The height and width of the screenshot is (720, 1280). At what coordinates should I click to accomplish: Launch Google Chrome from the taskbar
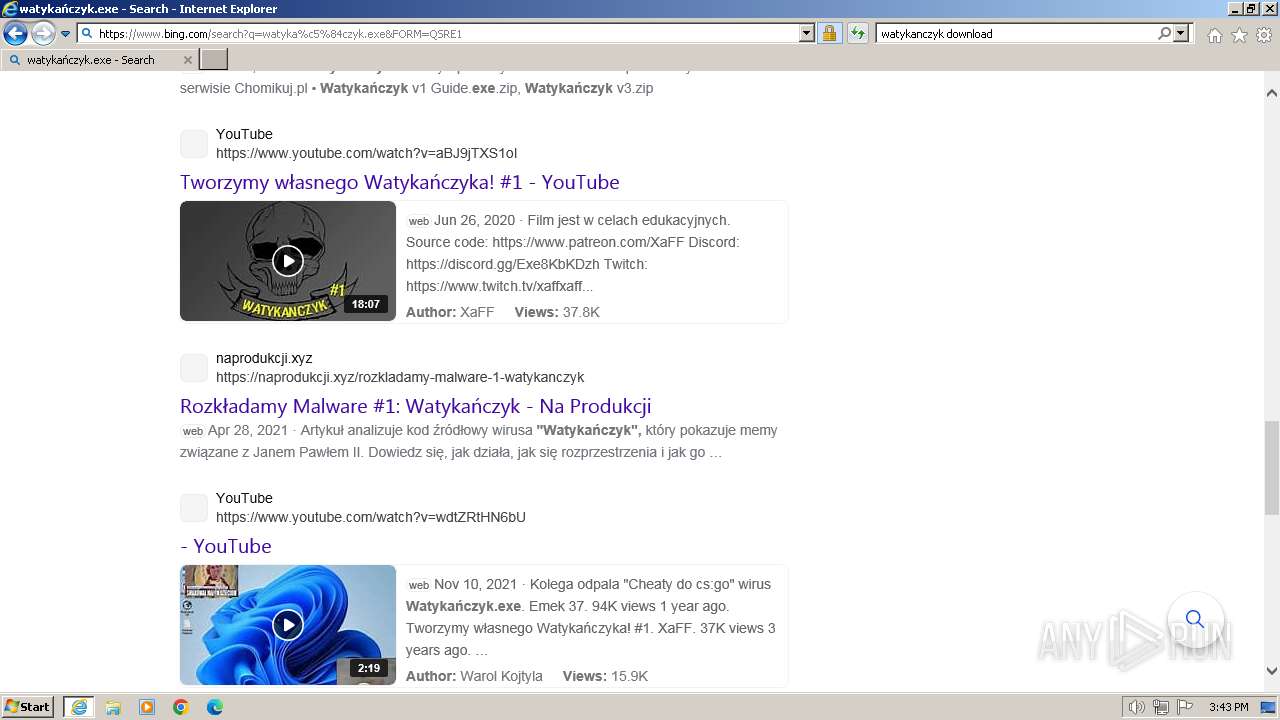[181, 707]
